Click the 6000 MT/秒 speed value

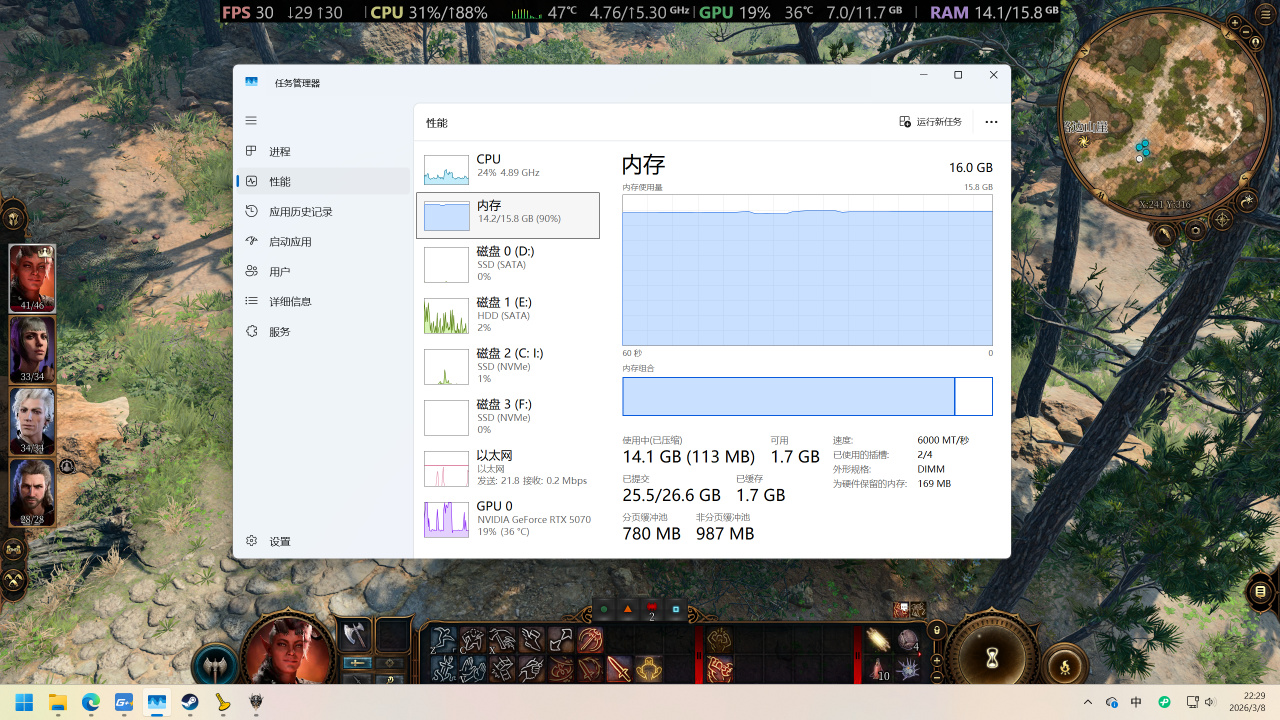(x=943, y=440)
